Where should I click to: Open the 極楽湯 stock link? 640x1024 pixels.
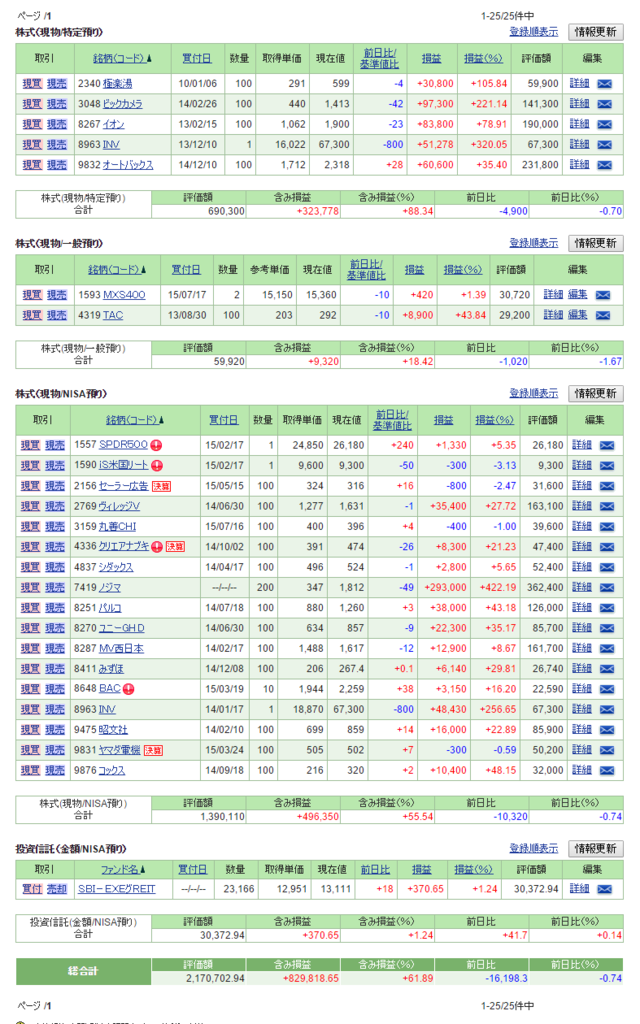coord(118,84)
